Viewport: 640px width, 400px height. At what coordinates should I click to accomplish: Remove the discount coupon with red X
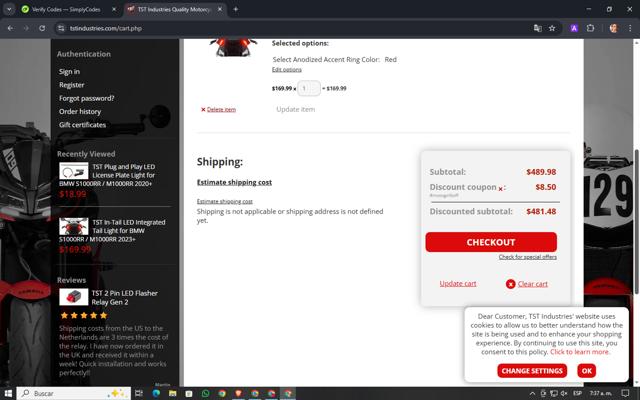click(x=500, y=189)
